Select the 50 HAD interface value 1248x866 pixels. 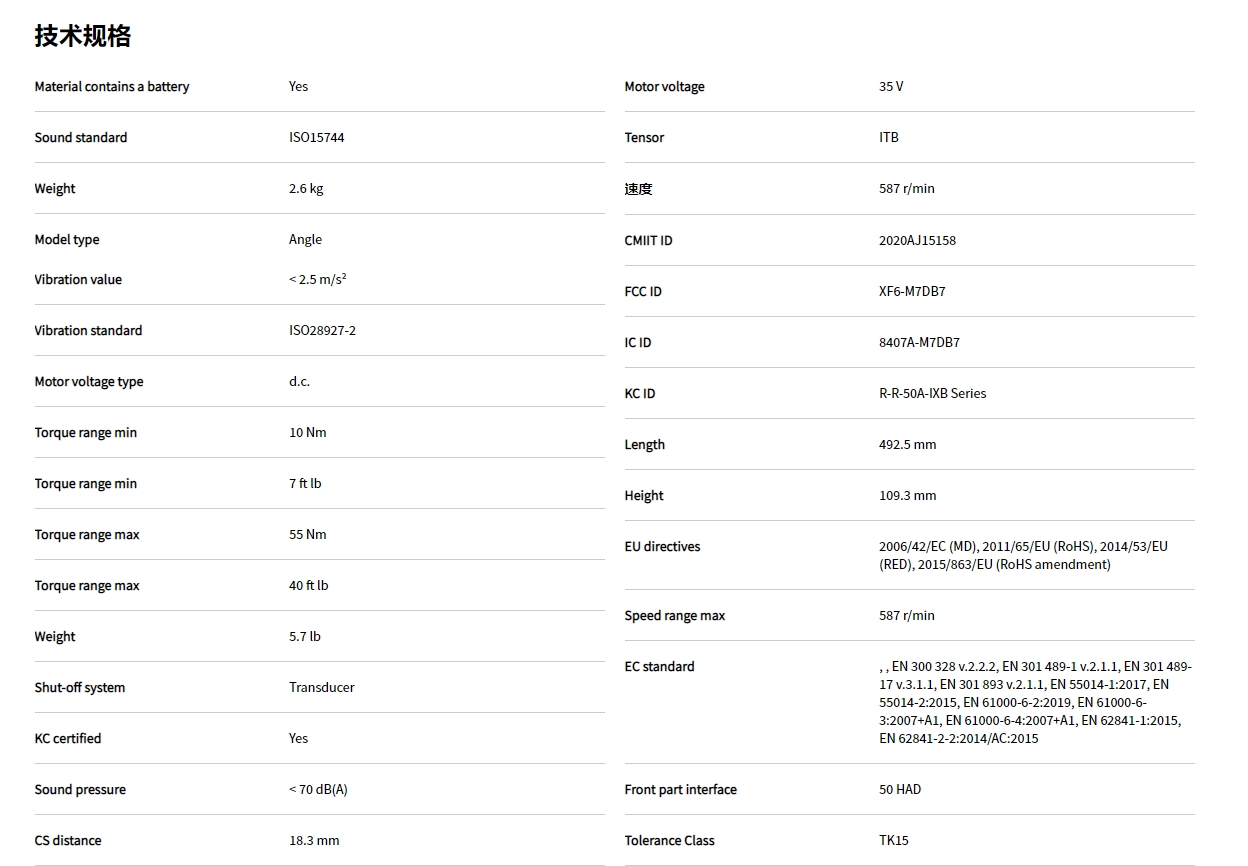(900, 790)
